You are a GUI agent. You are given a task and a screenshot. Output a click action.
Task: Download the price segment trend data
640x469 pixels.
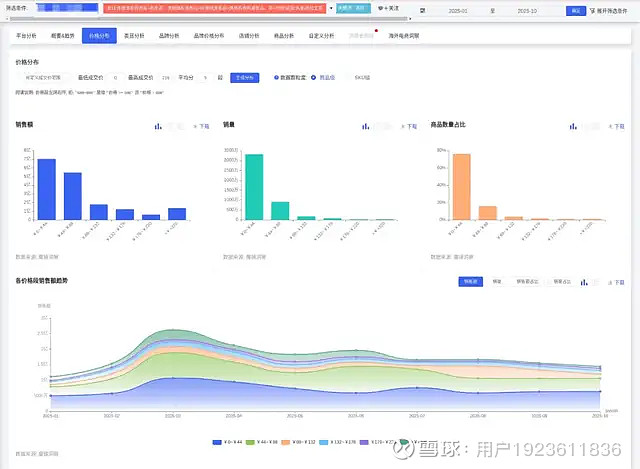[x=616, y=282]
